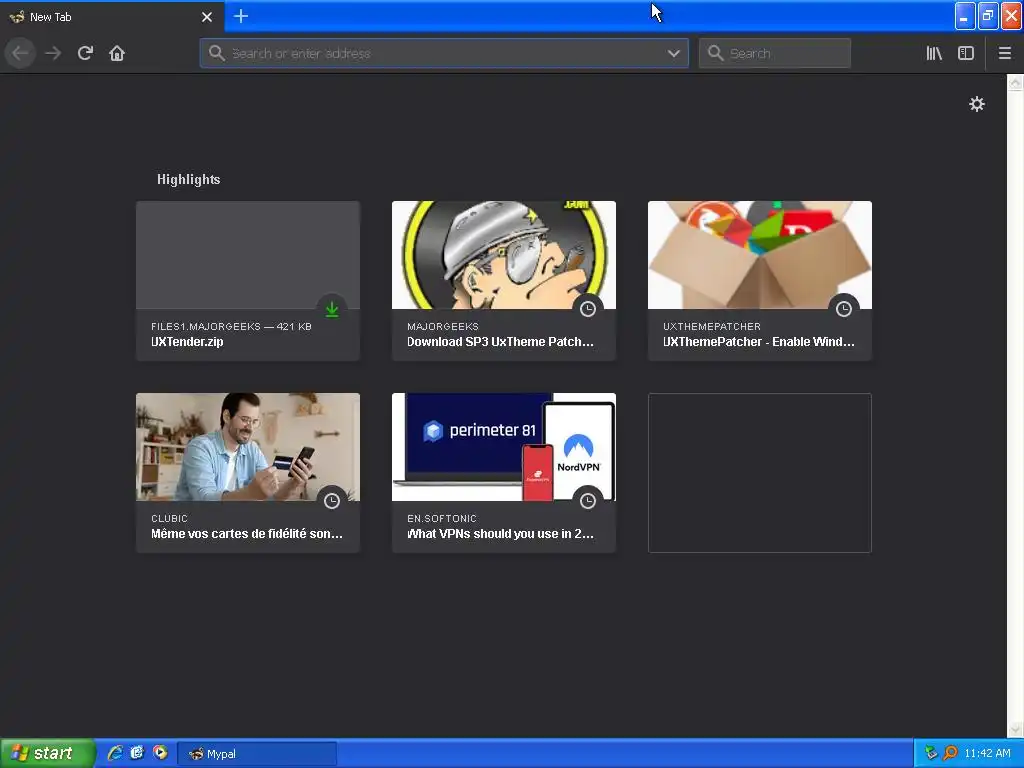The width and height of the screenshot is (1024, 768).
Task: Open Même vos cartes de fidélité link
Action: 247,534
